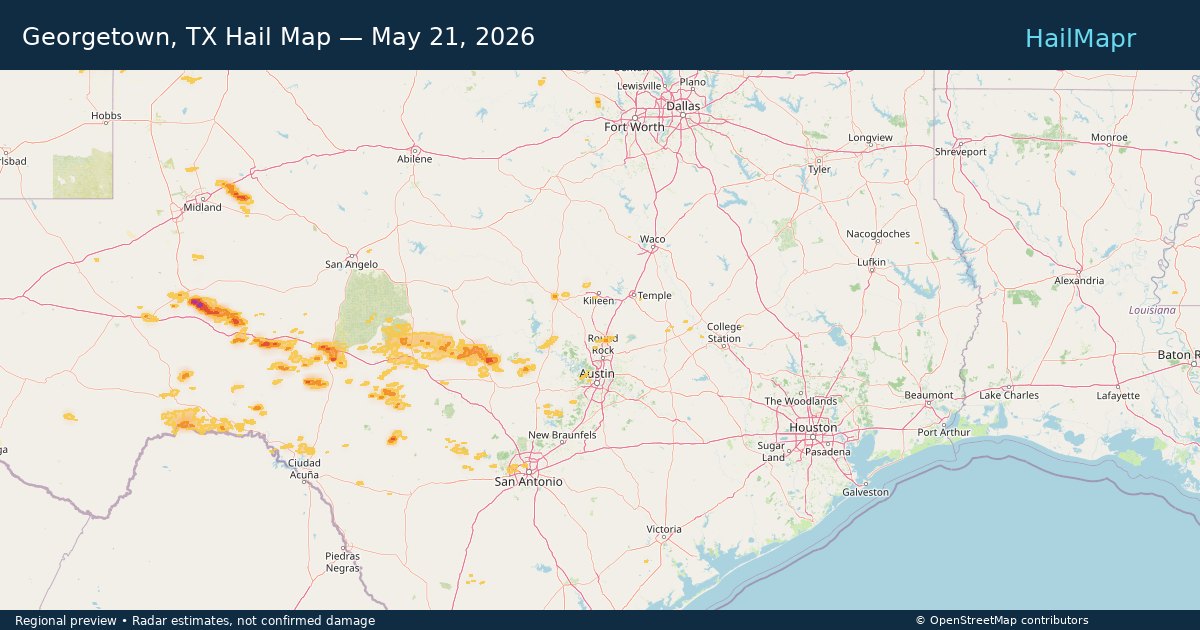Click the hail swath northeast of Midland
The height and width of the screenshot is (630, 1200).
point(236,192)
